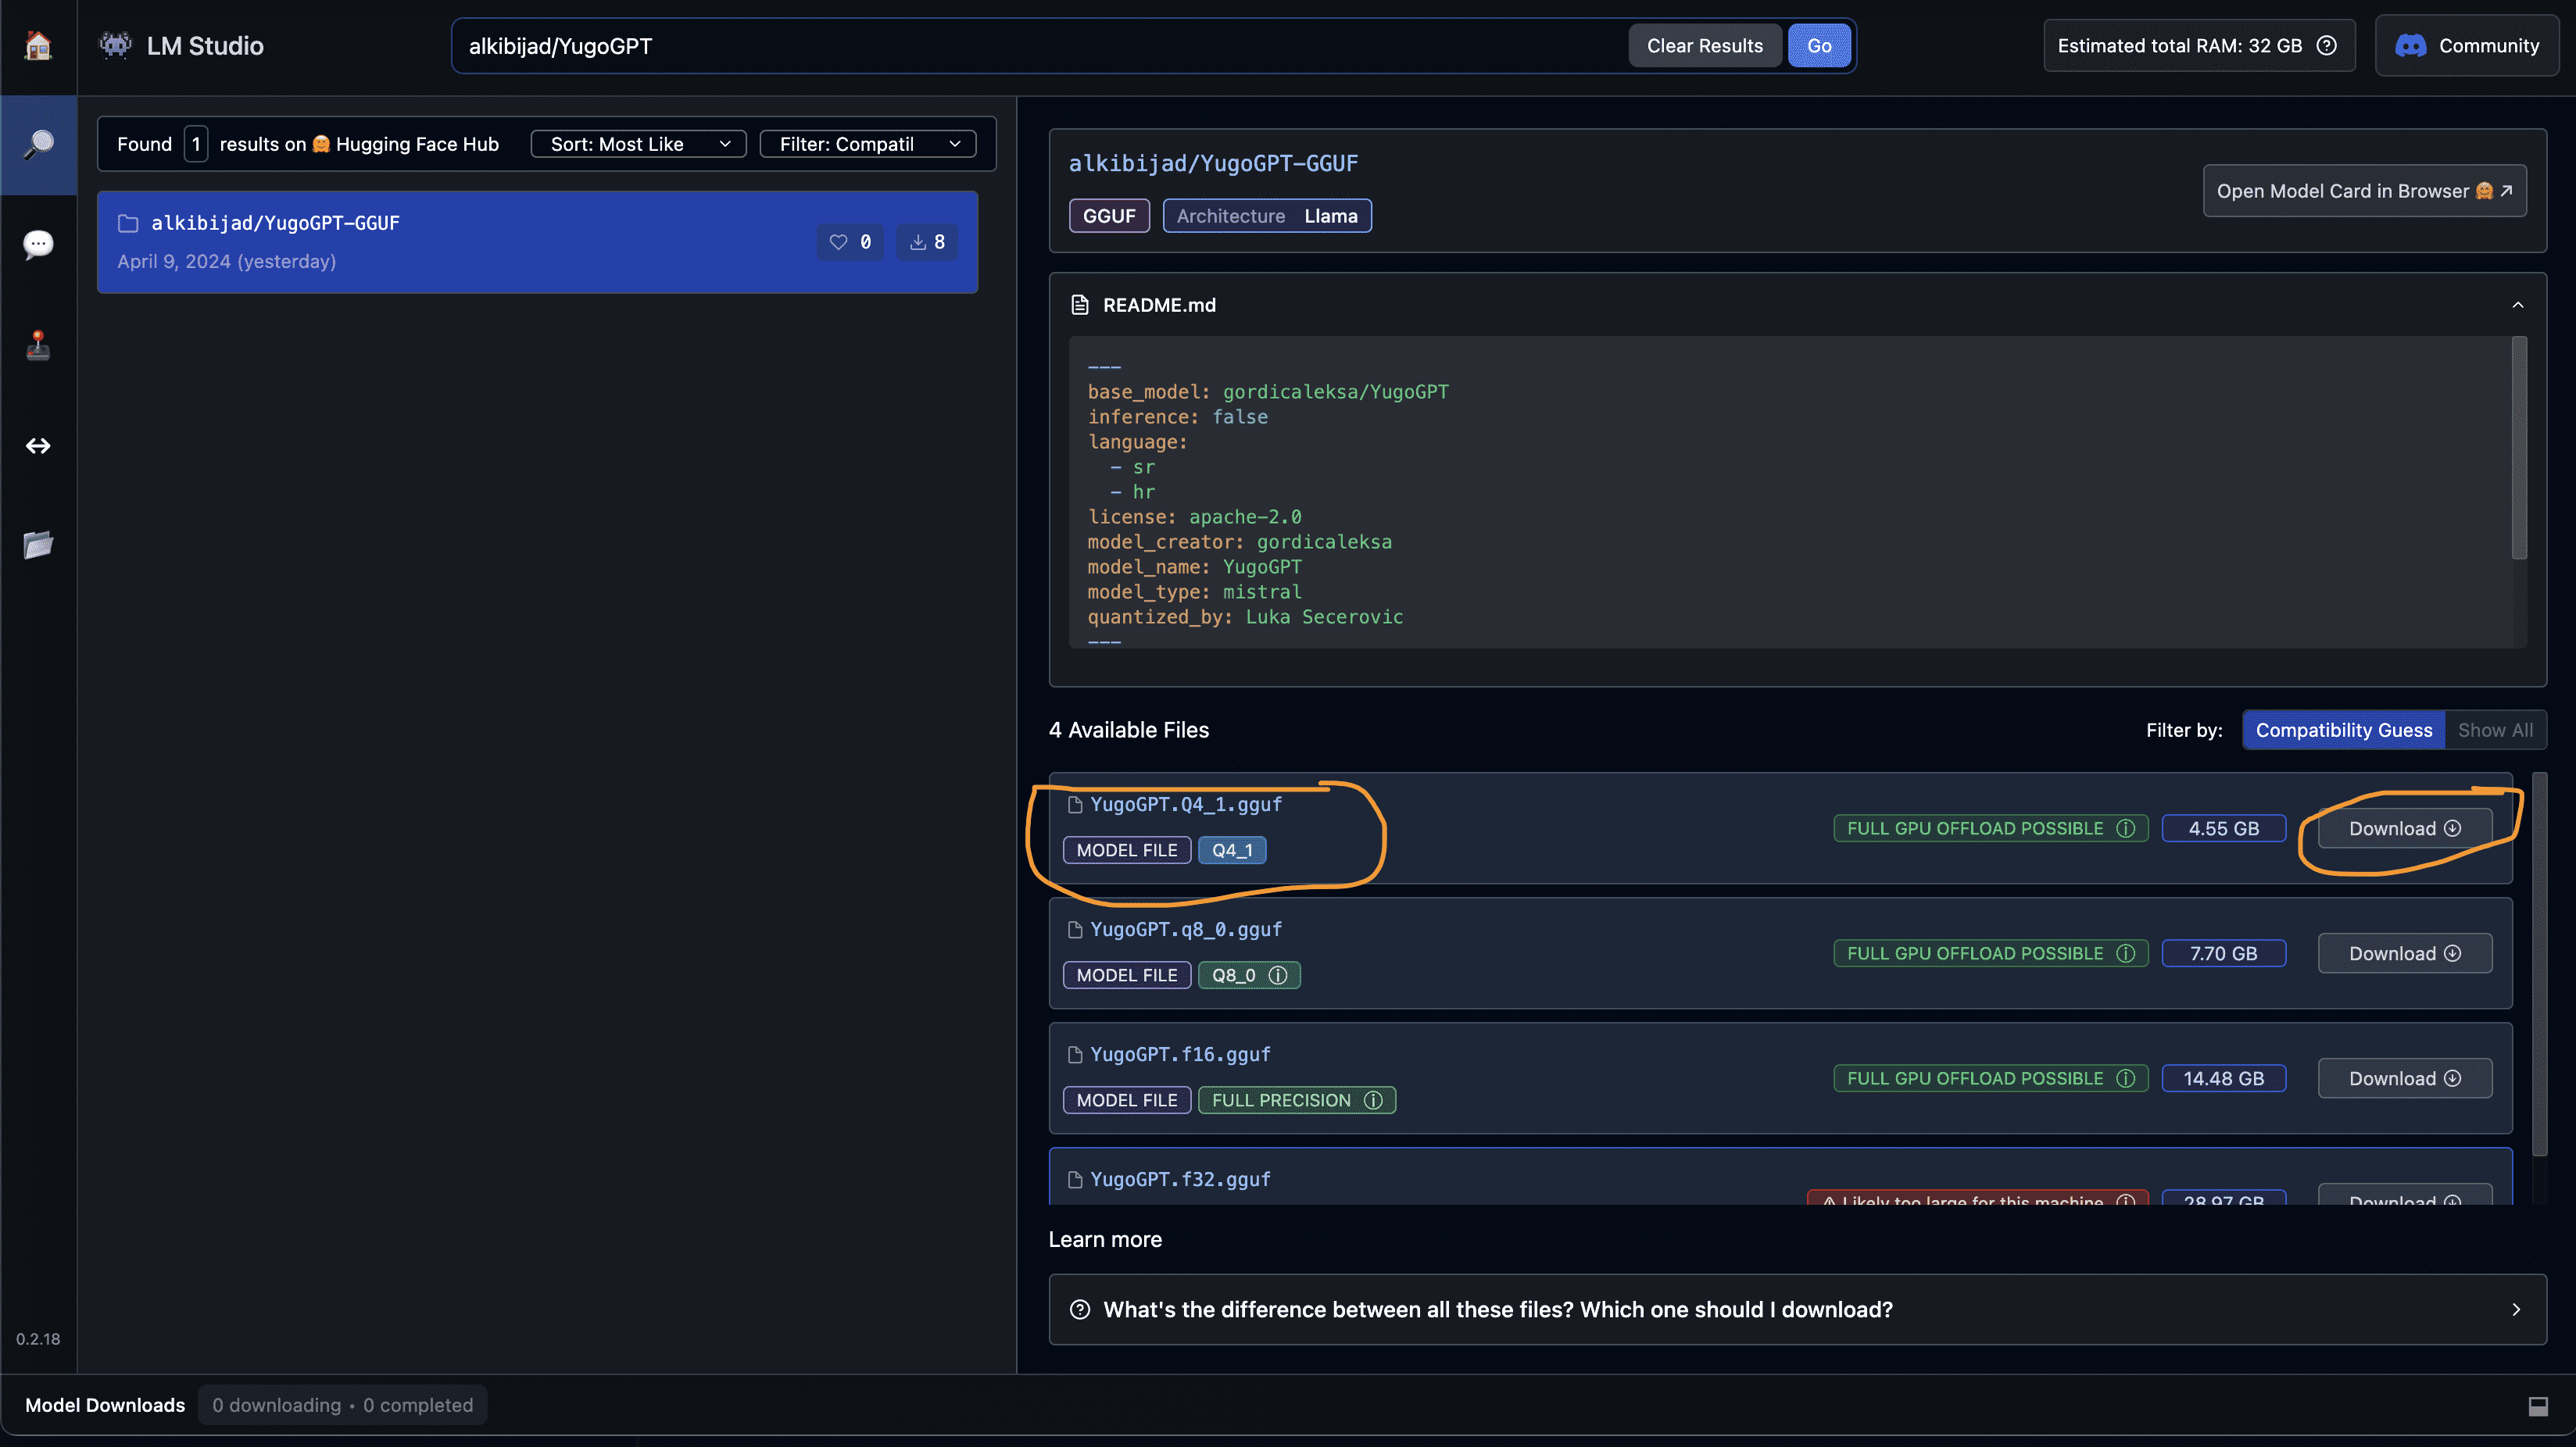This screenshot has height=1447, width=2576.
Task: Click info icon on f16 GPU offload badge
Action: click(2125, 1079)
